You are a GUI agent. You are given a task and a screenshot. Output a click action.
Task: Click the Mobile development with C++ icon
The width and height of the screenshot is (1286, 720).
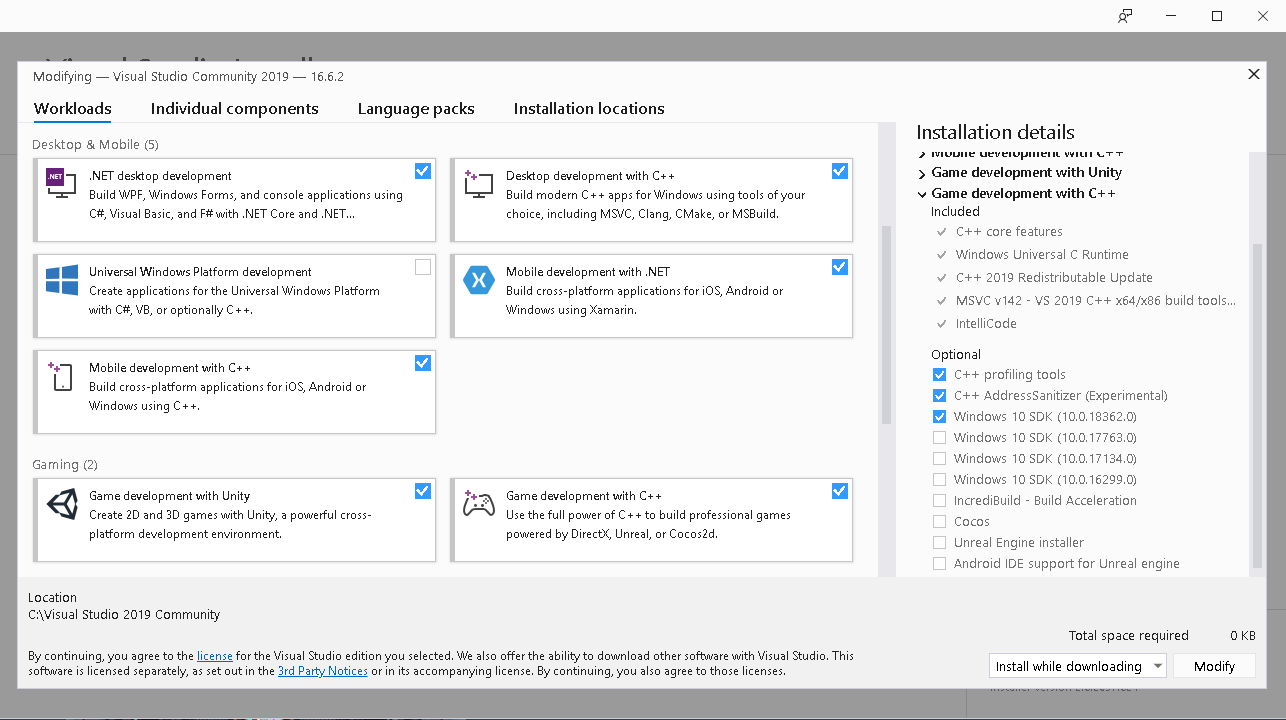61,376
